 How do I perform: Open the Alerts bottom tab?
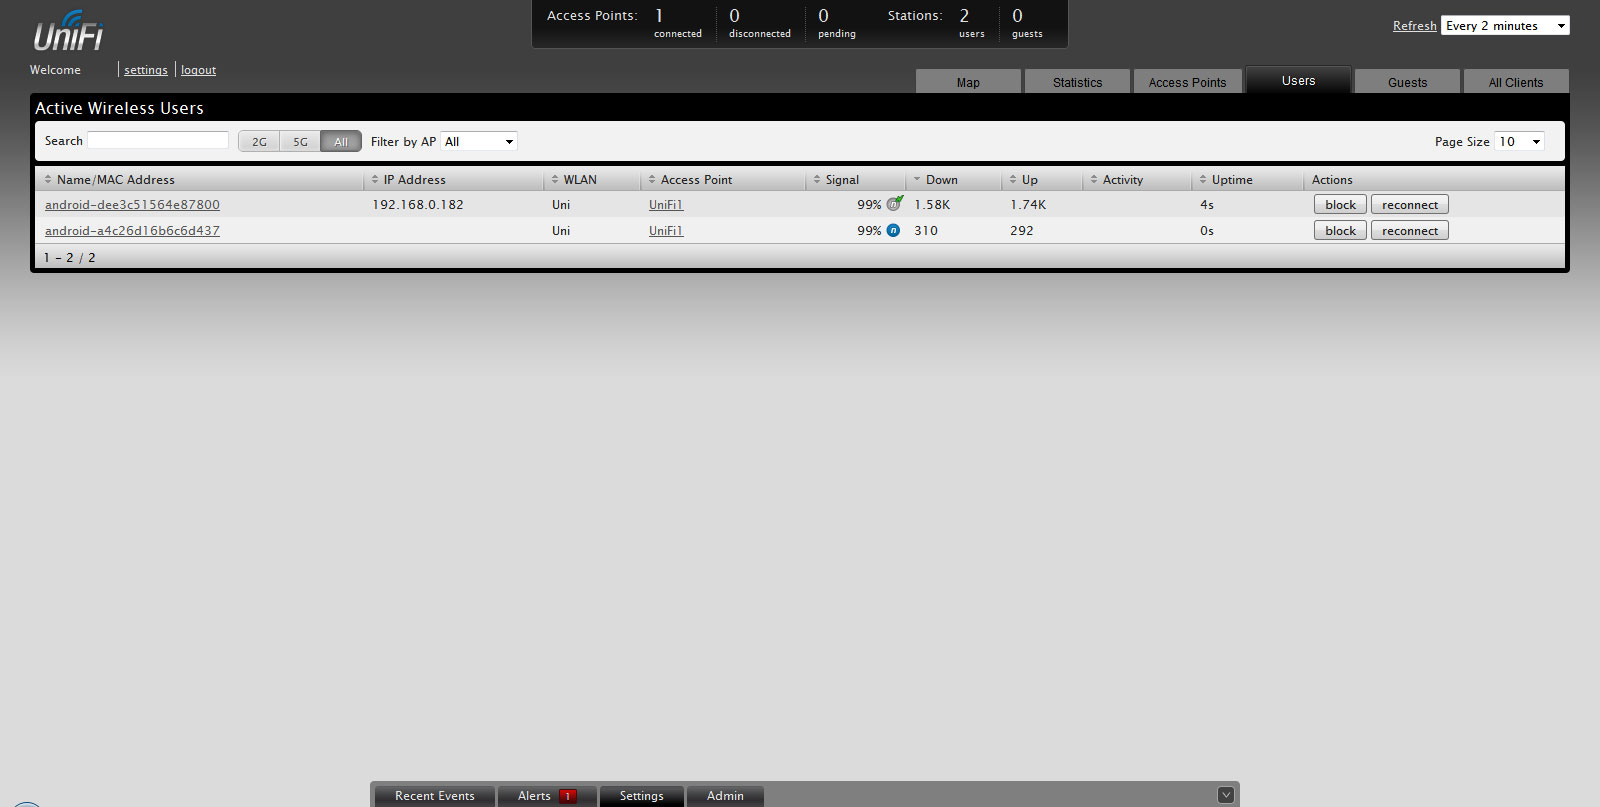(546, 796)
